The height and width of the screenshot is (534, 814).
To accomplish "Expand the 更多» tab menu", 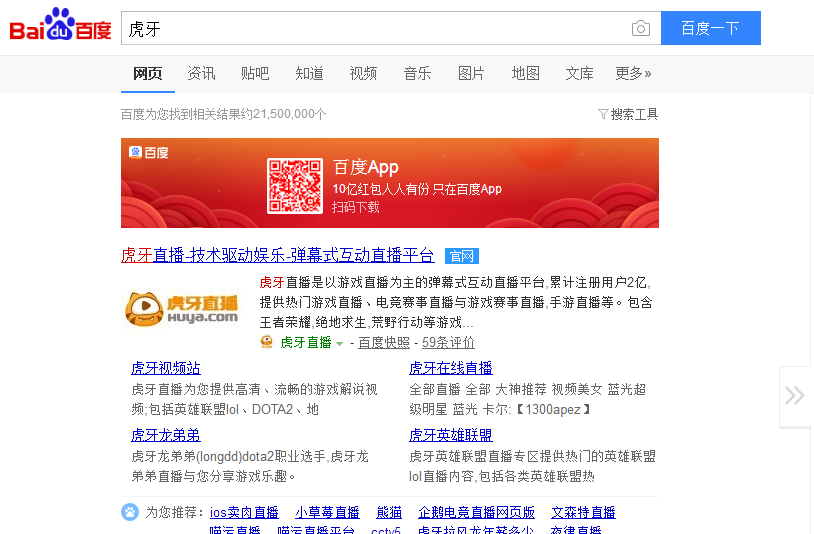I will (x=633, y=74).
